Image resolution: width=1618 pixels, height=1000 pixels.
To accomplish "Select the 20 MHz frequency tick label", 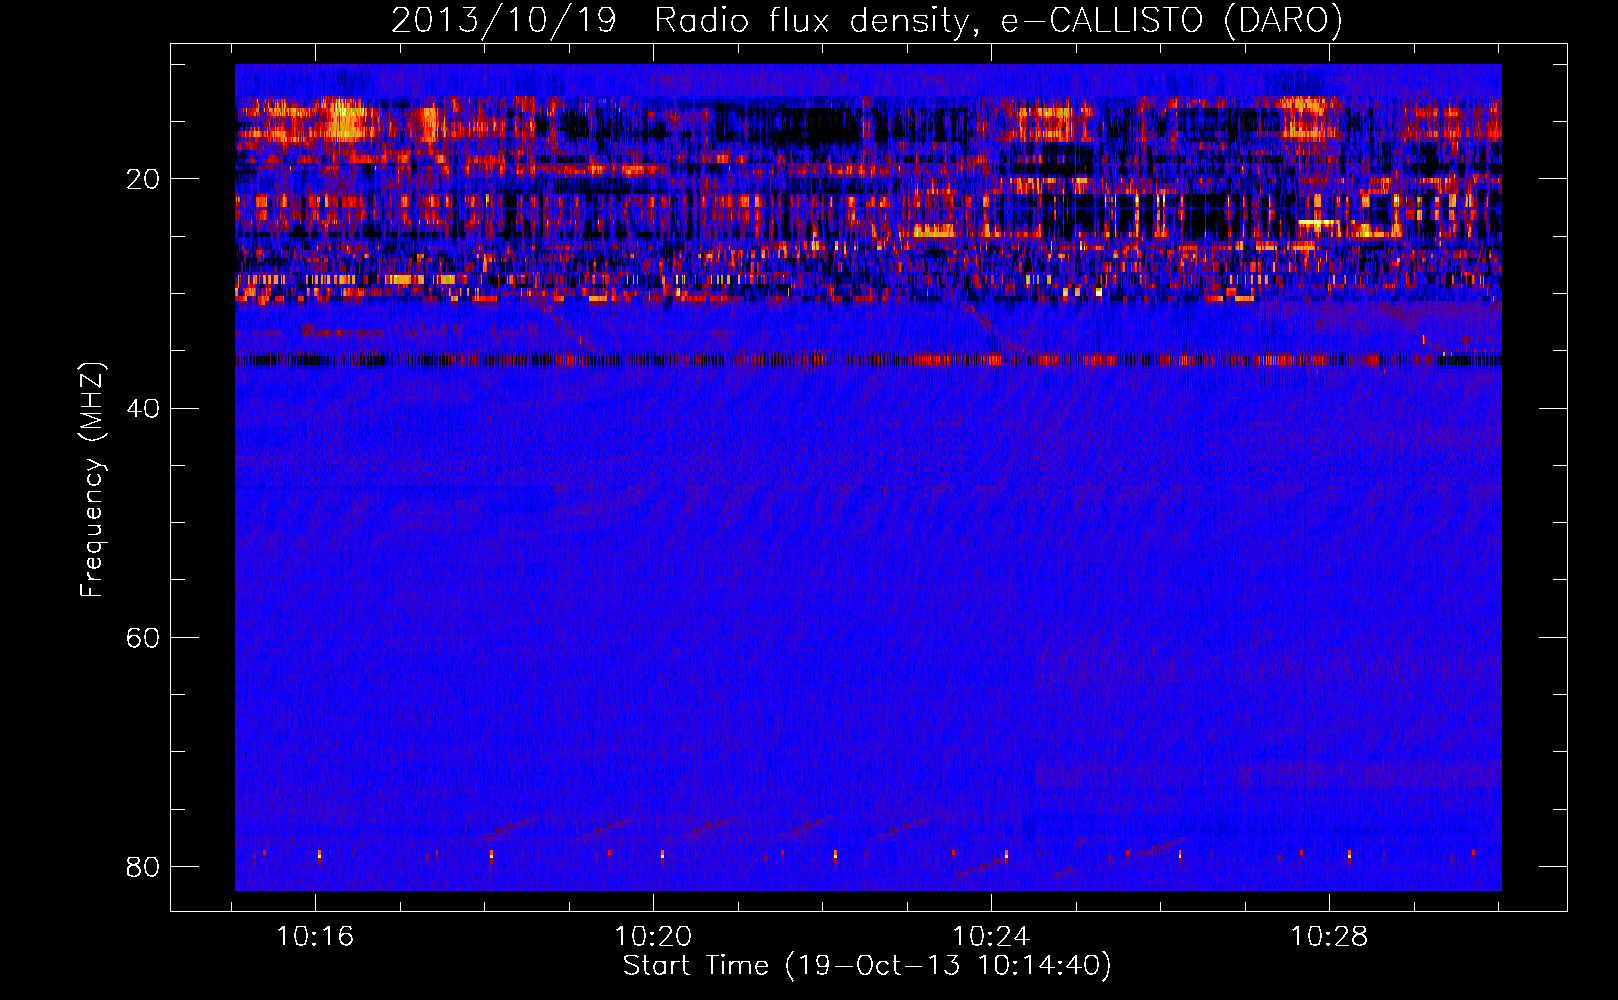I will coord(143,179).
